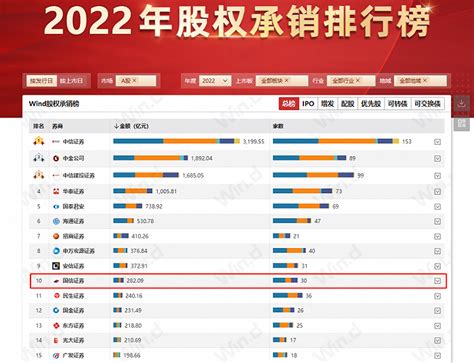Switch to the 可转债 tab
The width and height of the screenshot is (474, 363).
click(397, 104)
